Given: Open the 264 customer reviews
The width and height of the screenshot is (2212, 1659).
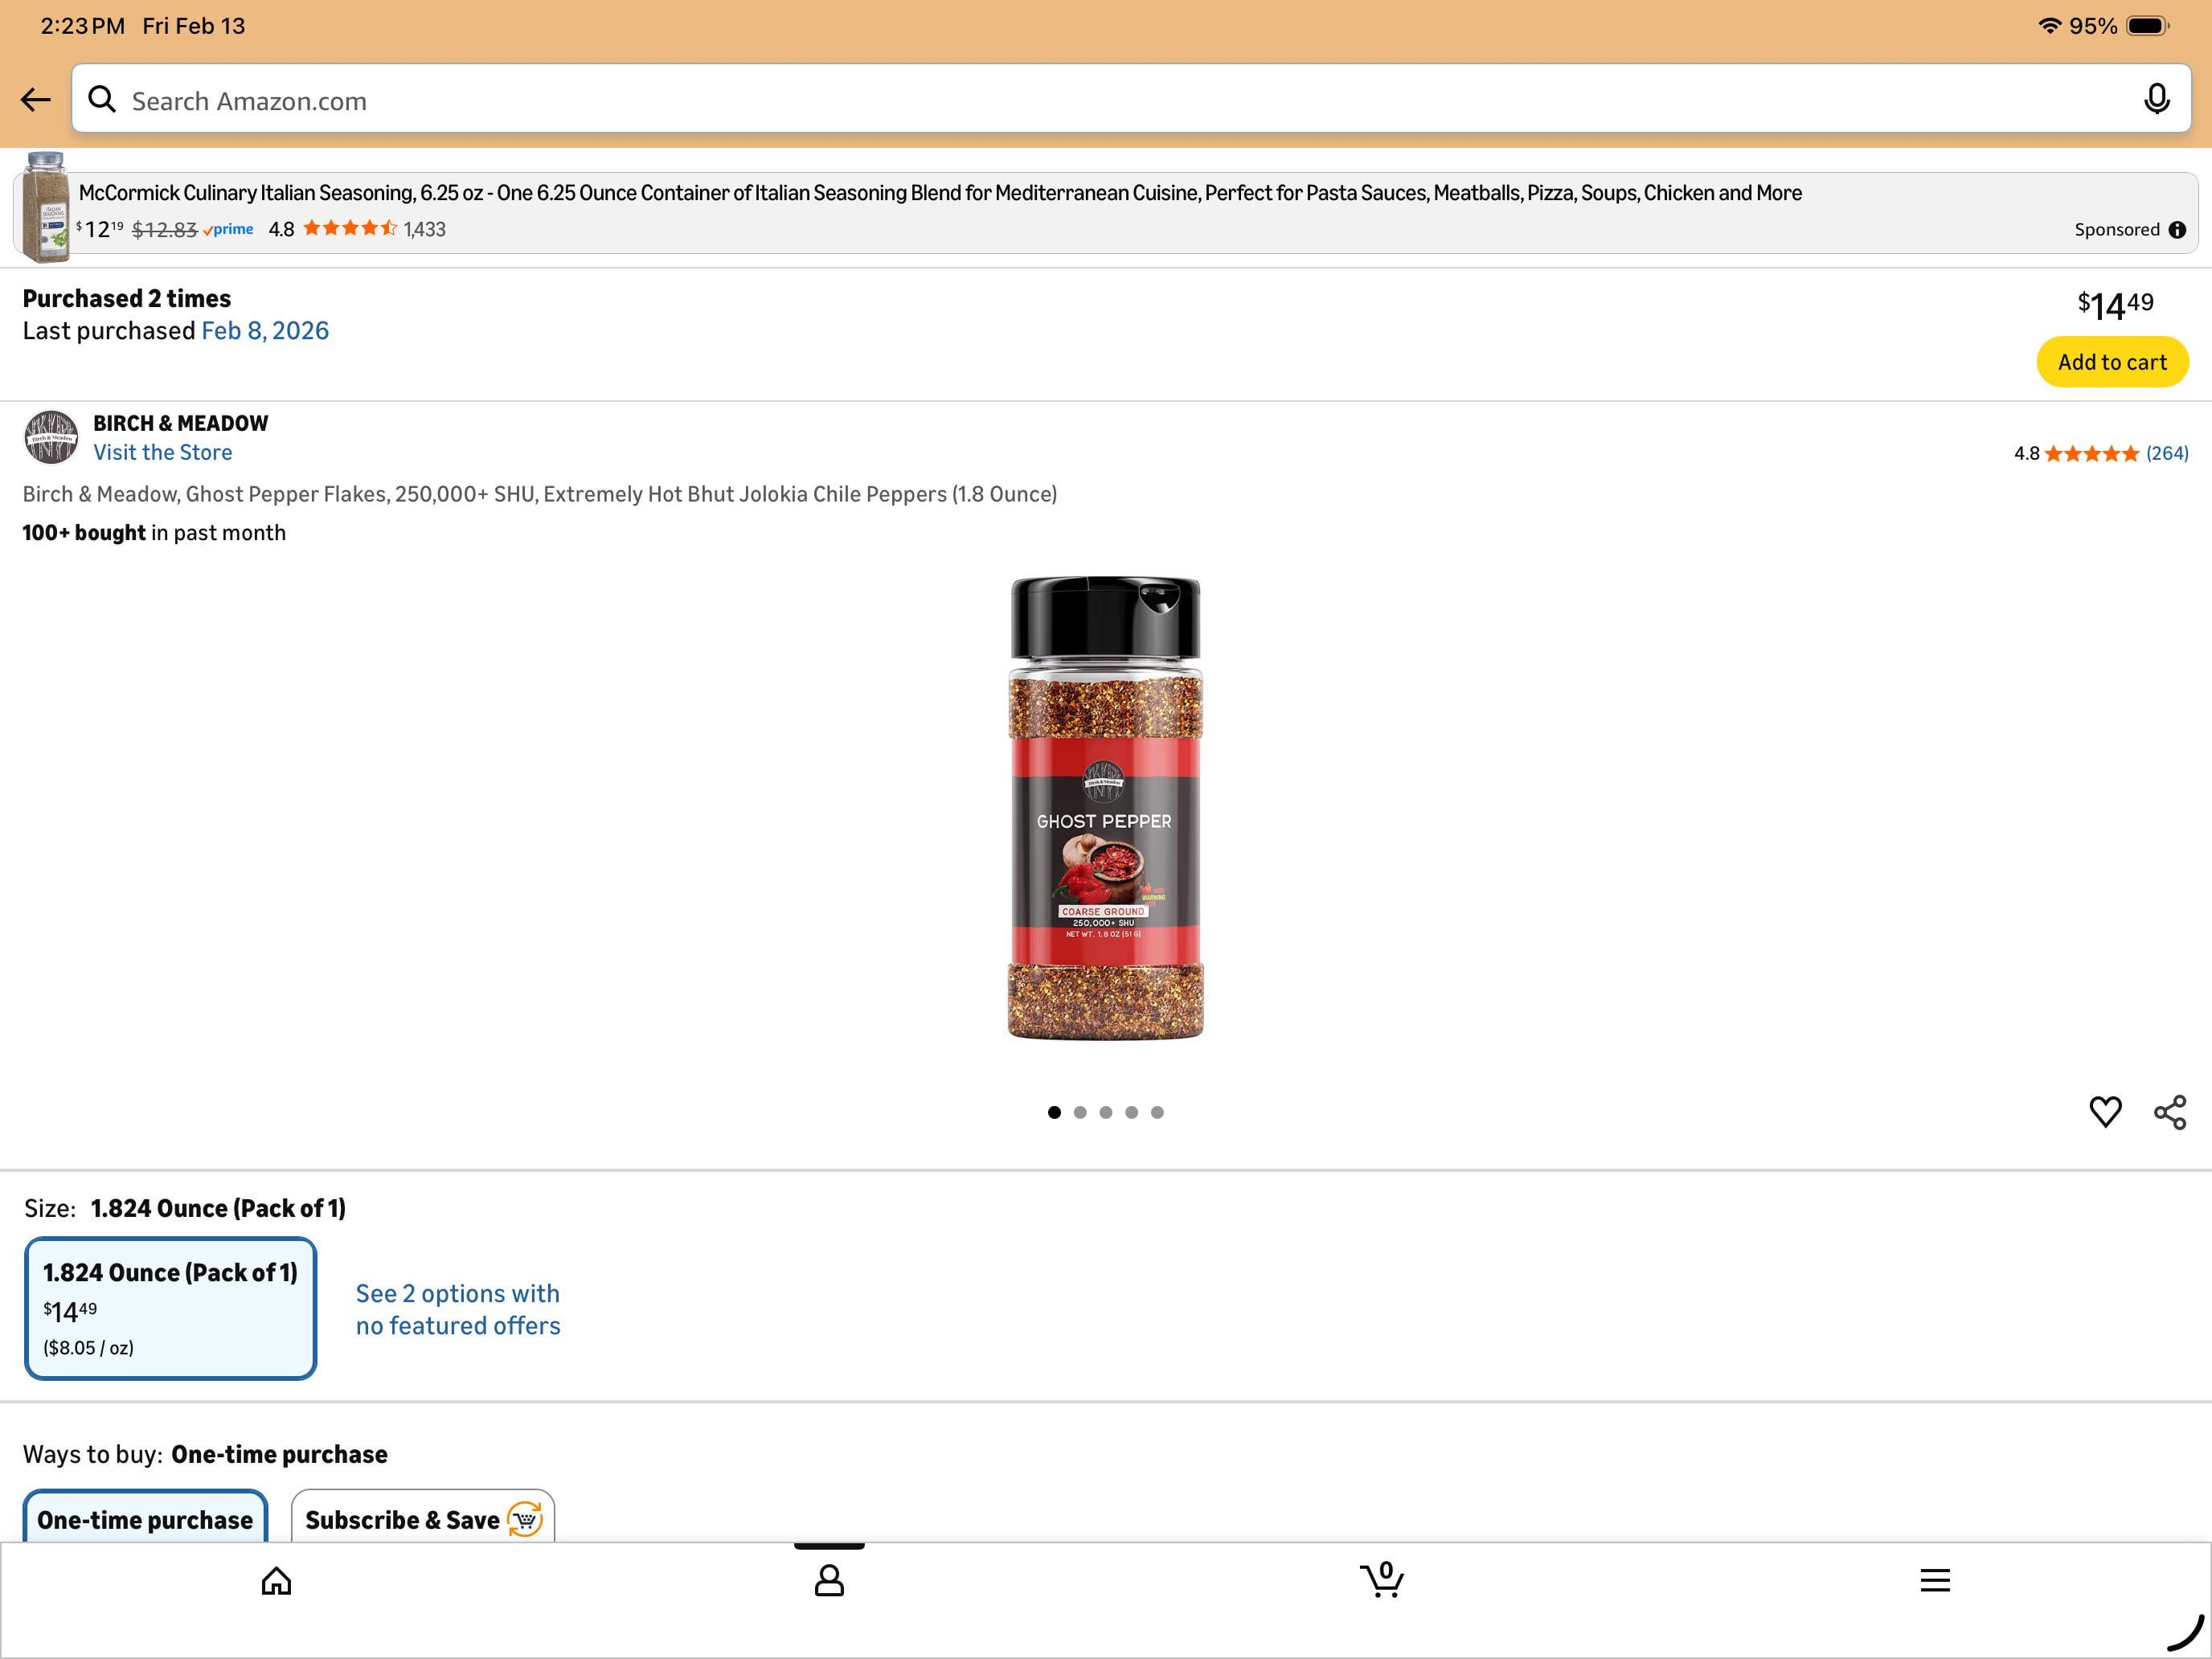Looking at the screenshot, I should pyautogui.click(x=2167, y=453).
